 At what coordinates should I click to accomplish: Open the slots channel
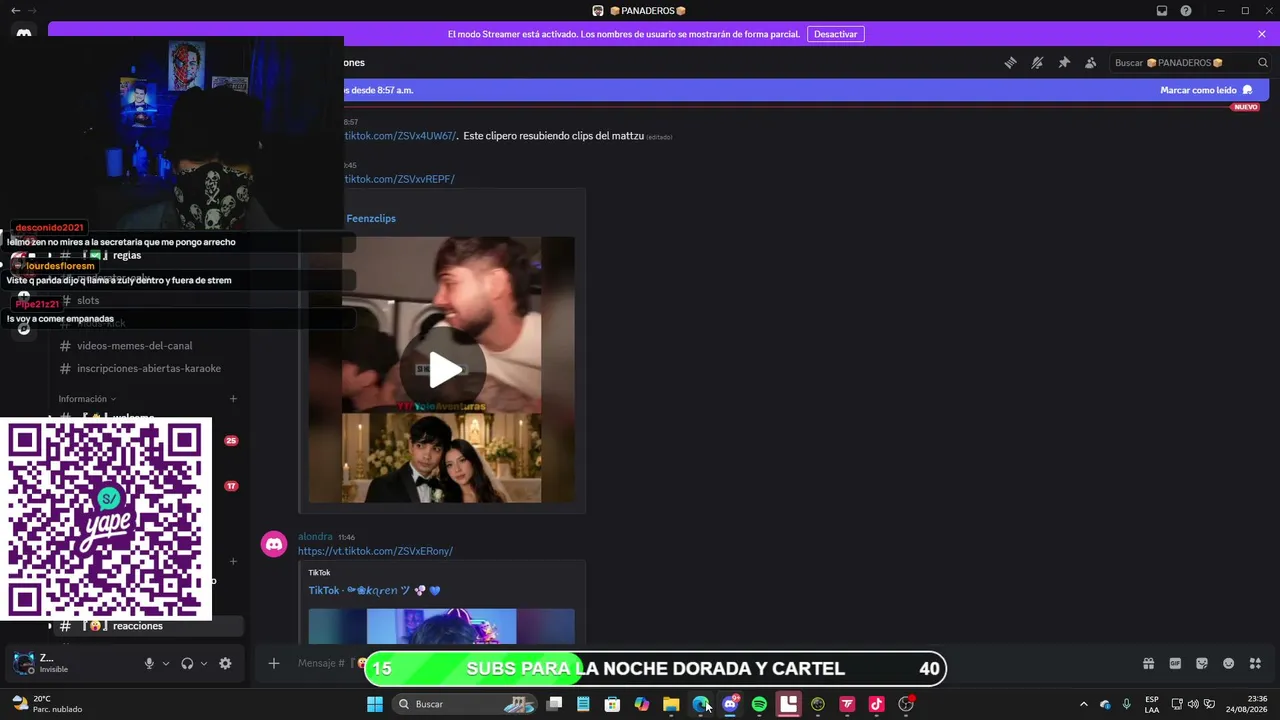click(x=148, y=300)
